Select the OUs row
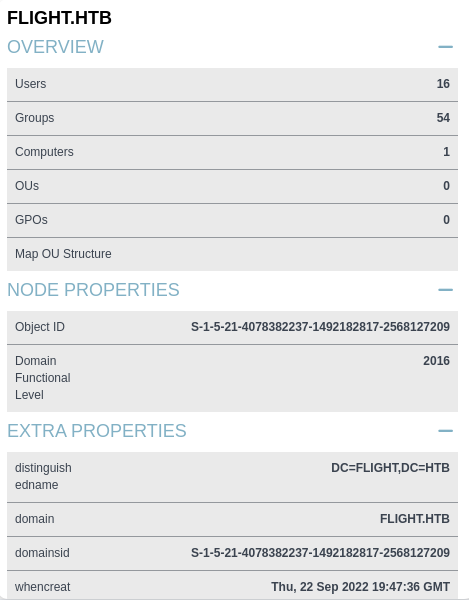Screen dimensions: 469x600 point(232,186)
